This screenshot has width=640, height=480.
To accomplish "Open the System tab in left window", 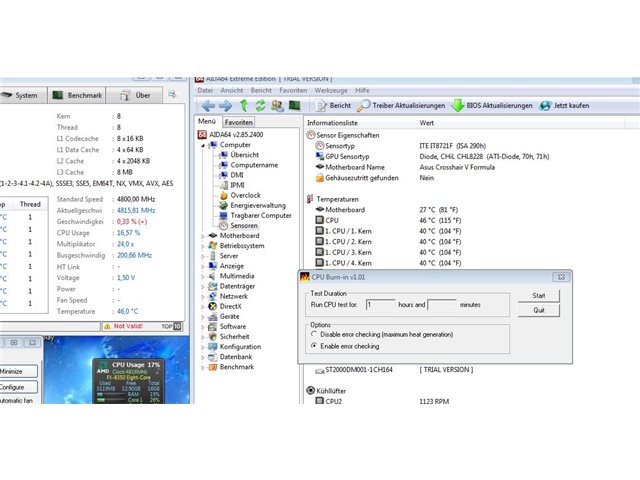I will (23, 95).
